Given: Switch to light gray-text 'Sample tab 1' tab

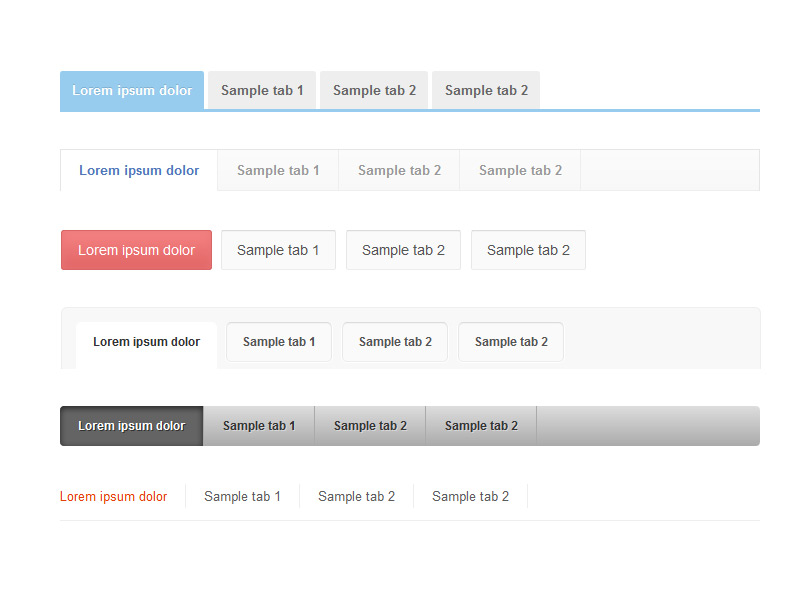Looking at the screenshot, I should click(278, 170).
